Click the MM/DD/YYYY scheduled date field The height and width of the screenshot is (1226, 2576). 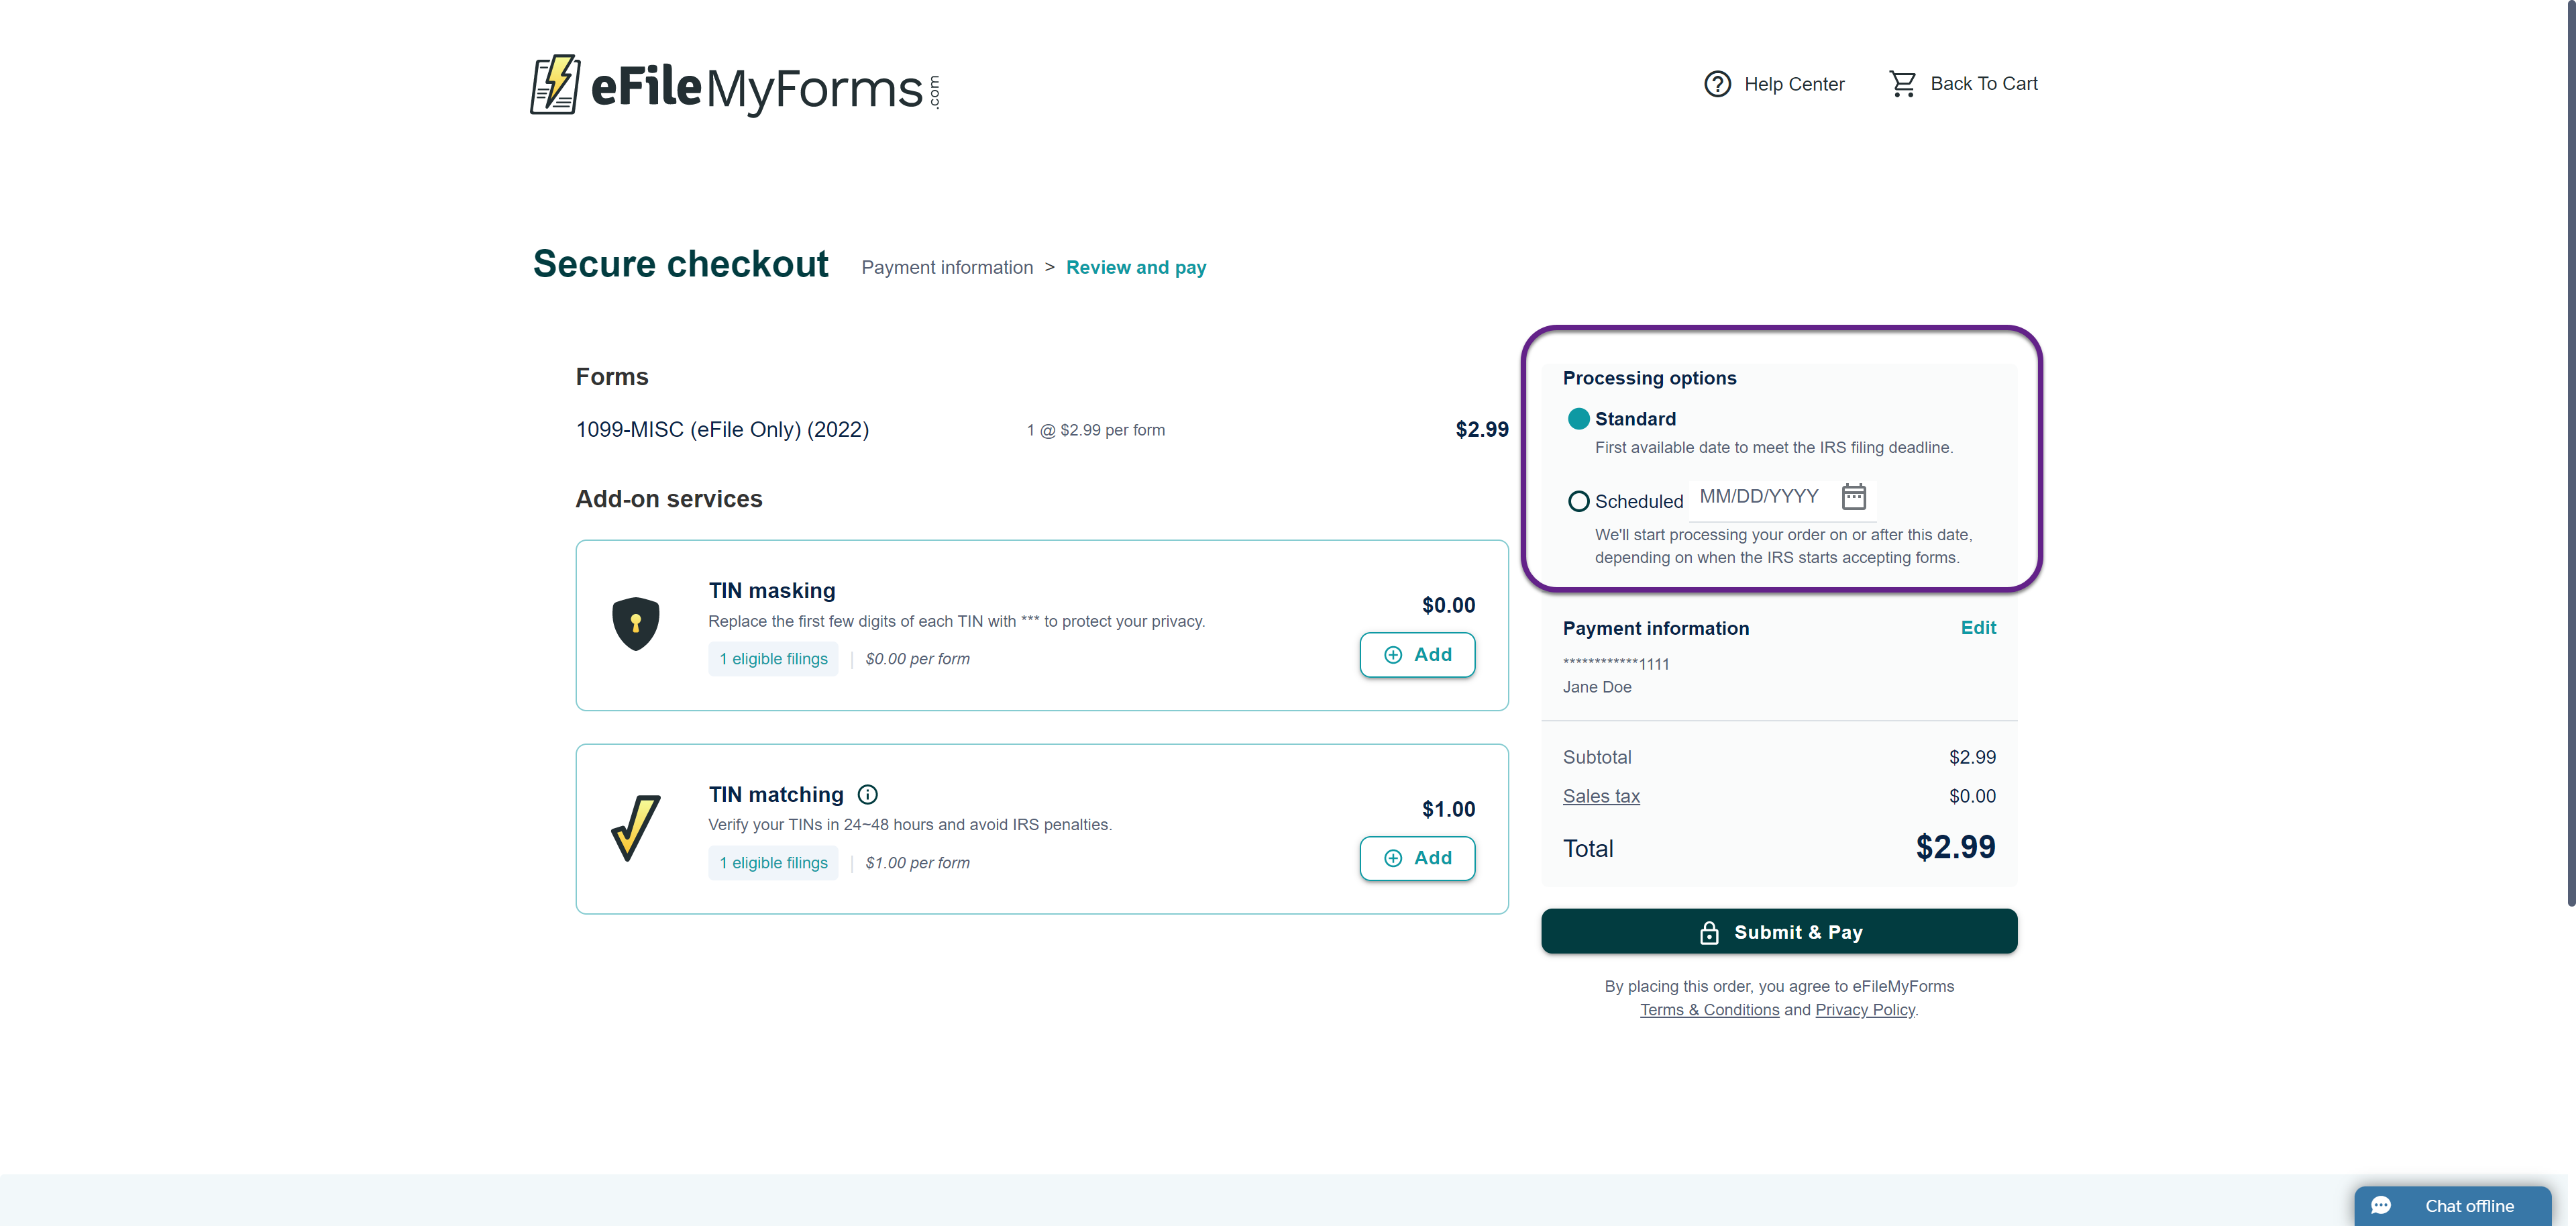[x=1759, y=497]
